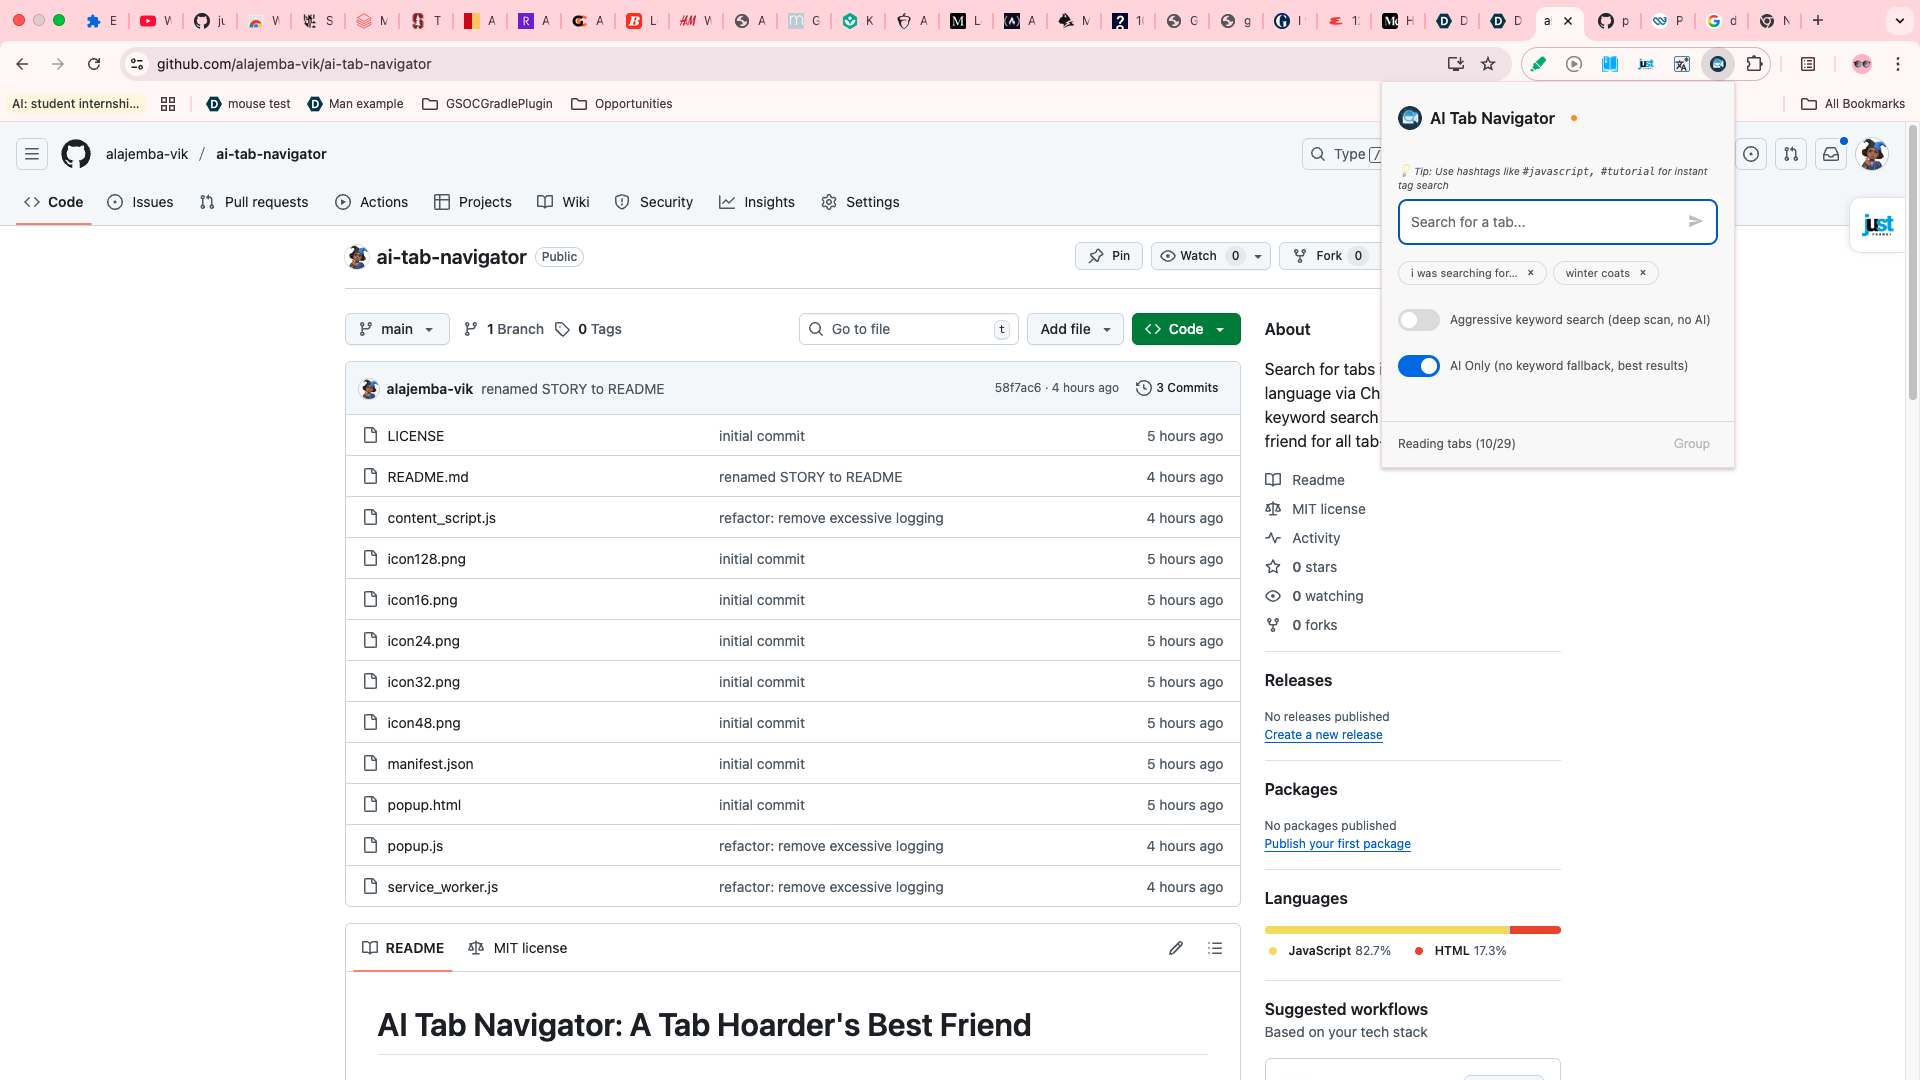Image resolution: width=1920 pixels, height=1080 pixels.
Task: Remove the winter coats search chip
Action: click(x=1642, y=273)
